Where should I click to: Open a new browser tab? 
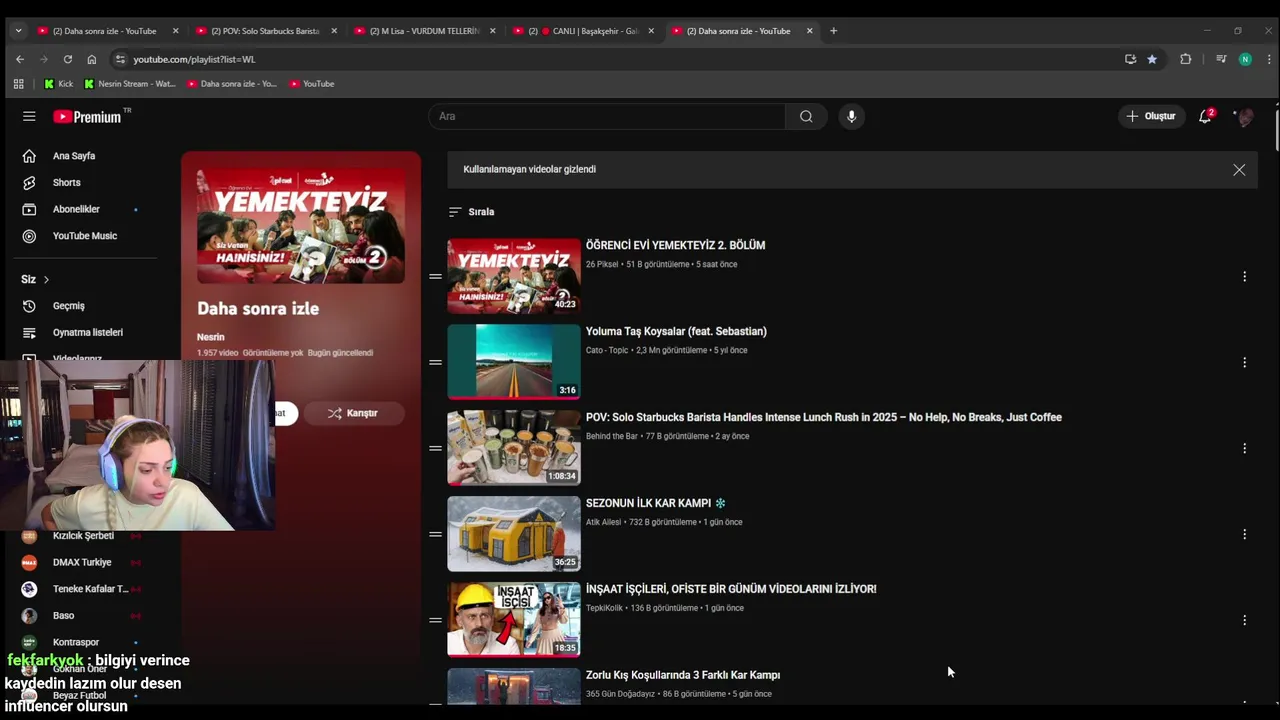833,31
